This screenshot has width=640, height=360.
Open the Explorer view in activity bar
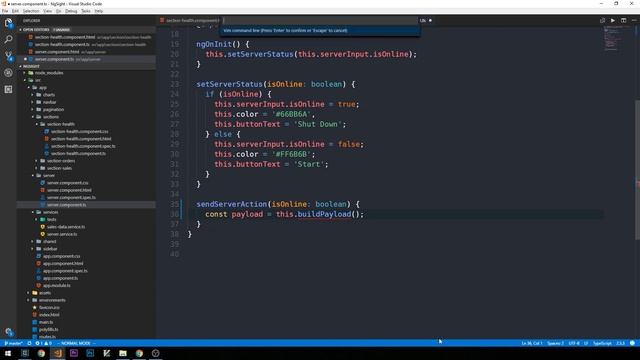tap(8, 22)
